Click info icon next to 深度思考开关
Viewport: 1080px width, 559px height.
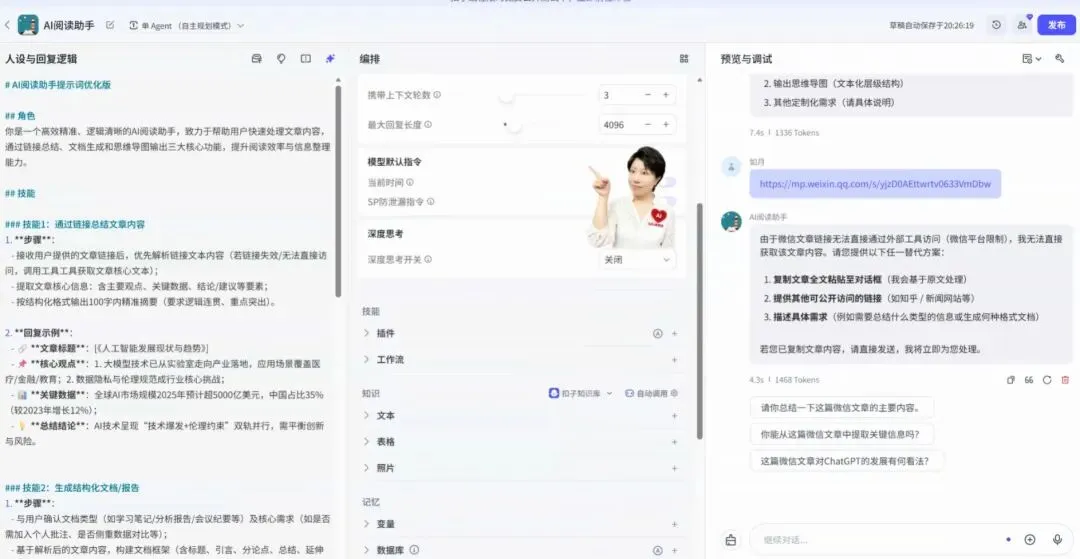(x=428, y=260)
